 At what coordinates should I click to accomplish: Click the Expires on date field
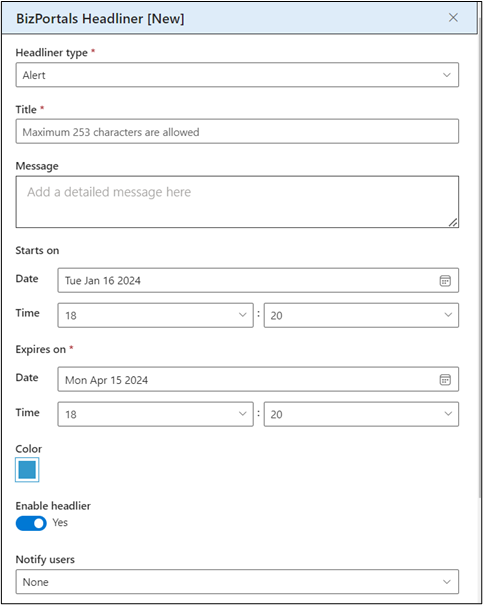coord(258,380)
